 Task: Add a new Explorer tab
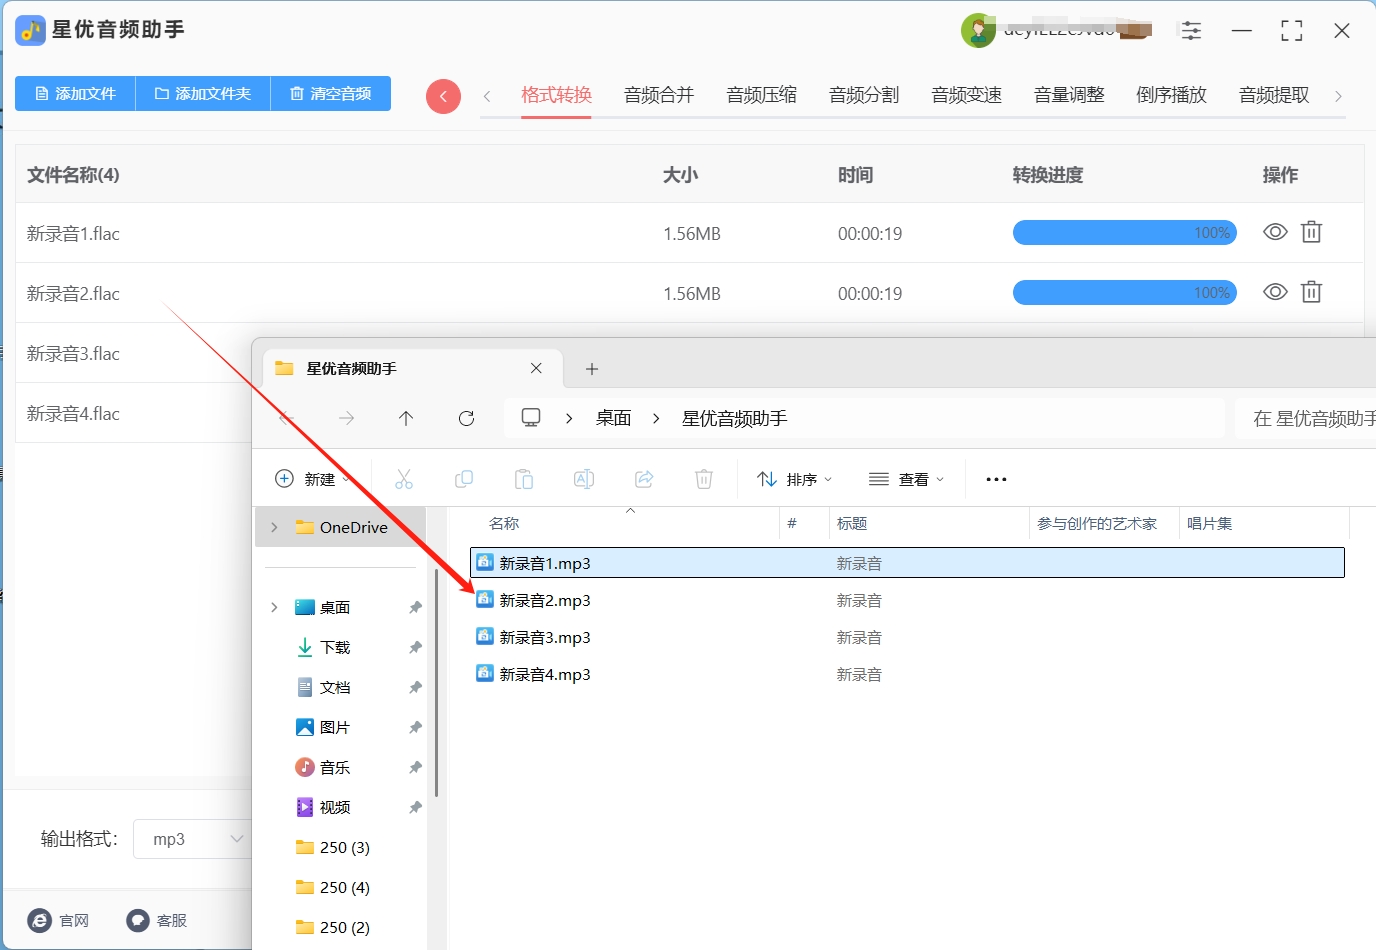pyautogui.click(x=592, y=369)
